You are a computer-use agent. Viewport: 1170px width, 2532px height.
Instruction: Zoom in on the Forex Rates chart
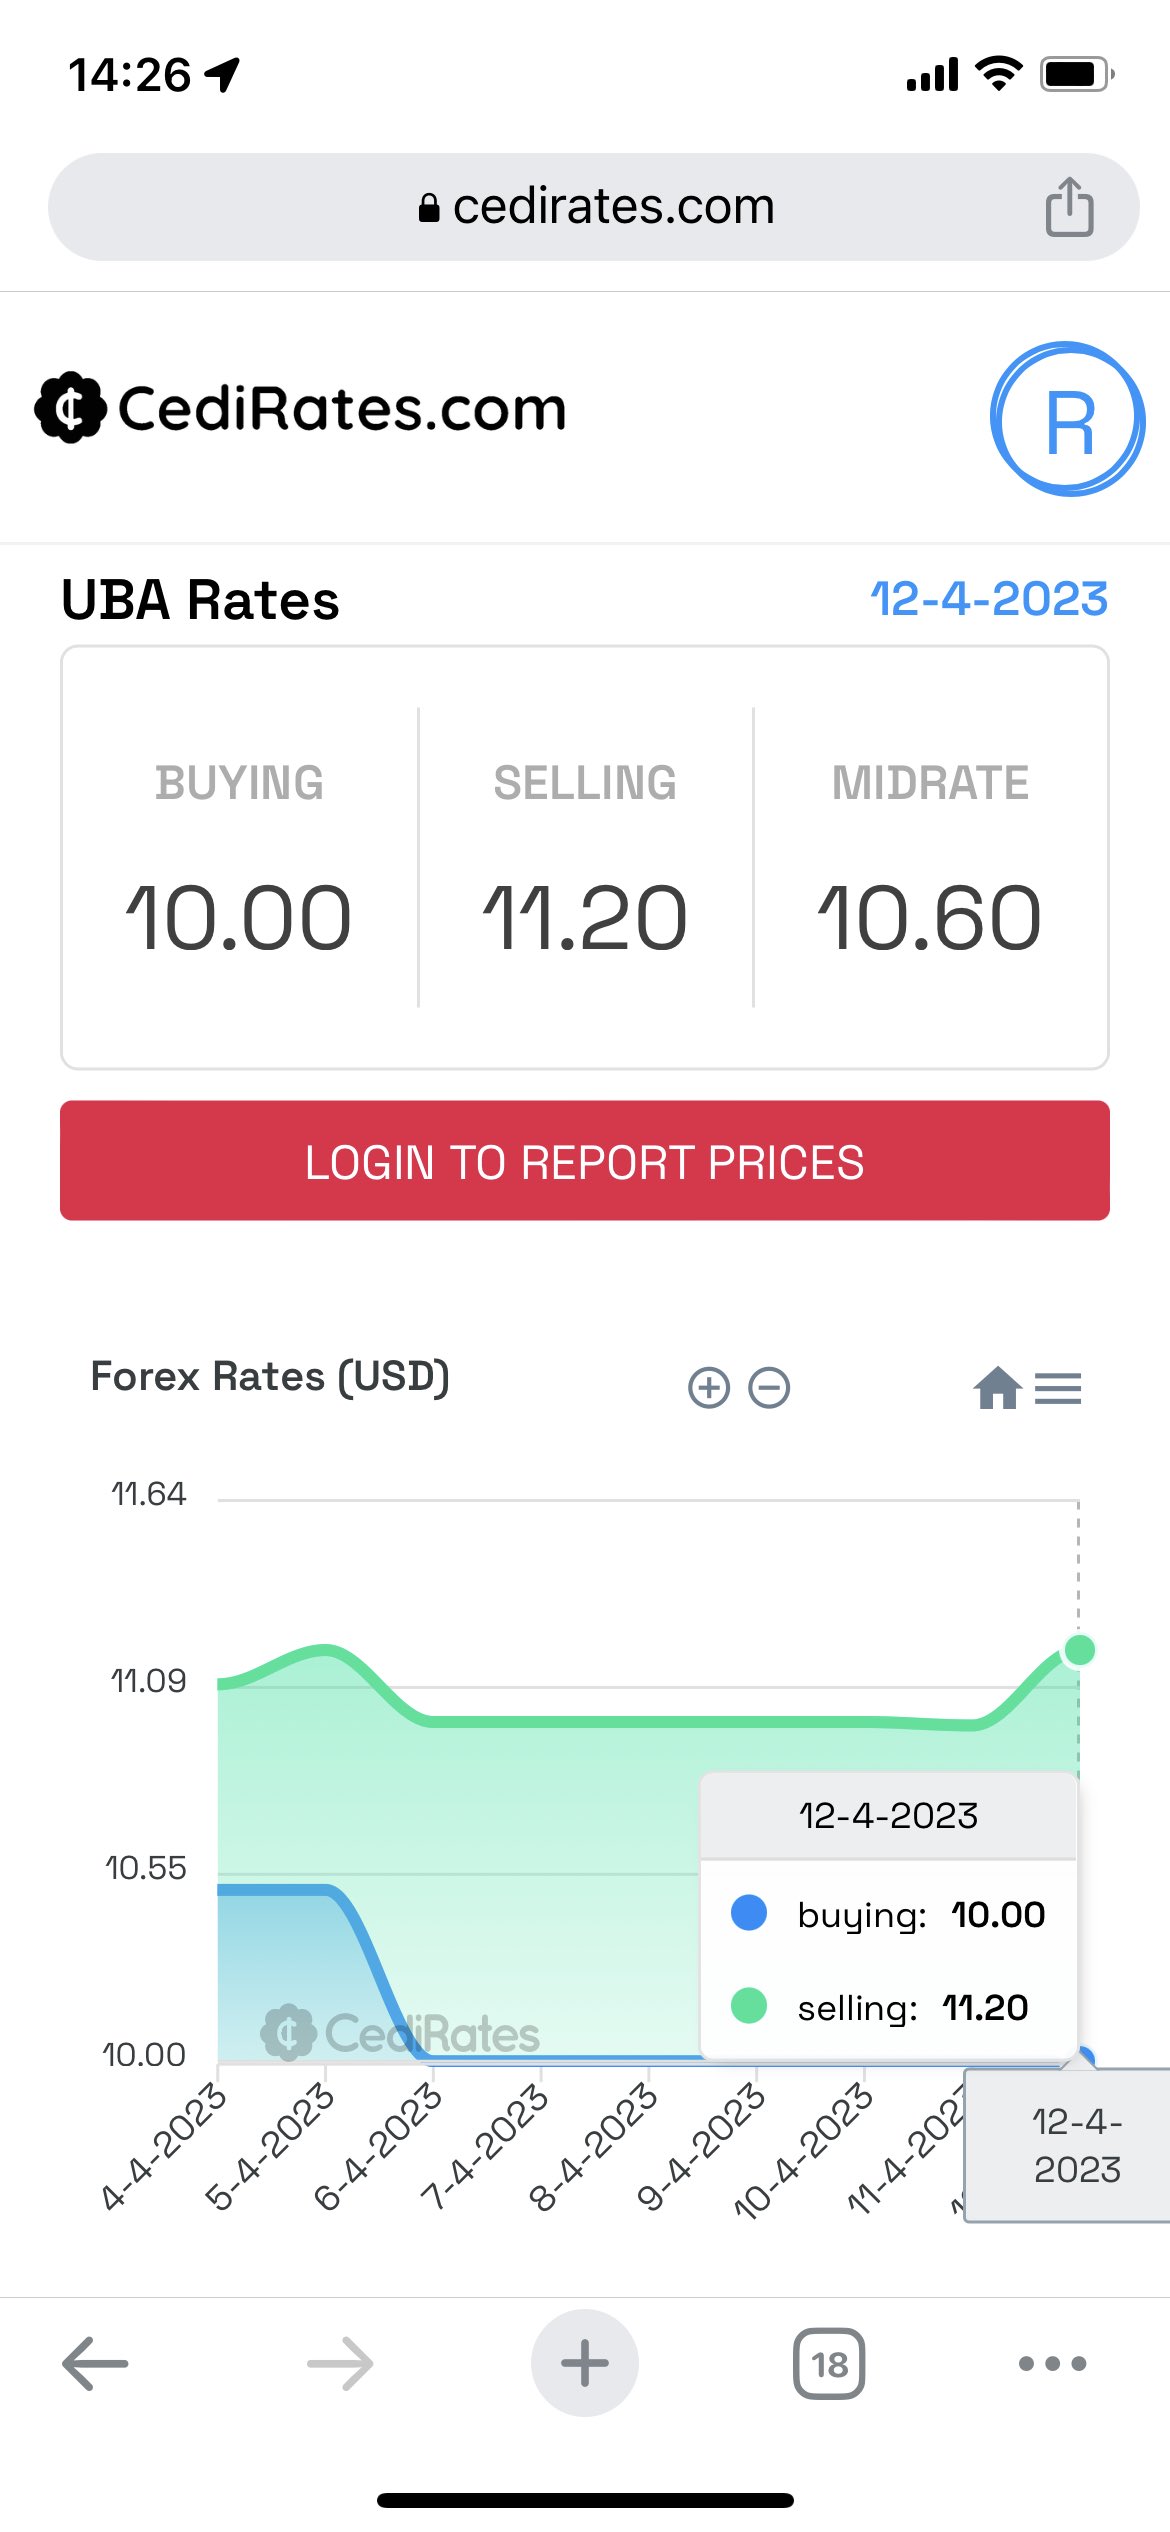point(709,1387)
